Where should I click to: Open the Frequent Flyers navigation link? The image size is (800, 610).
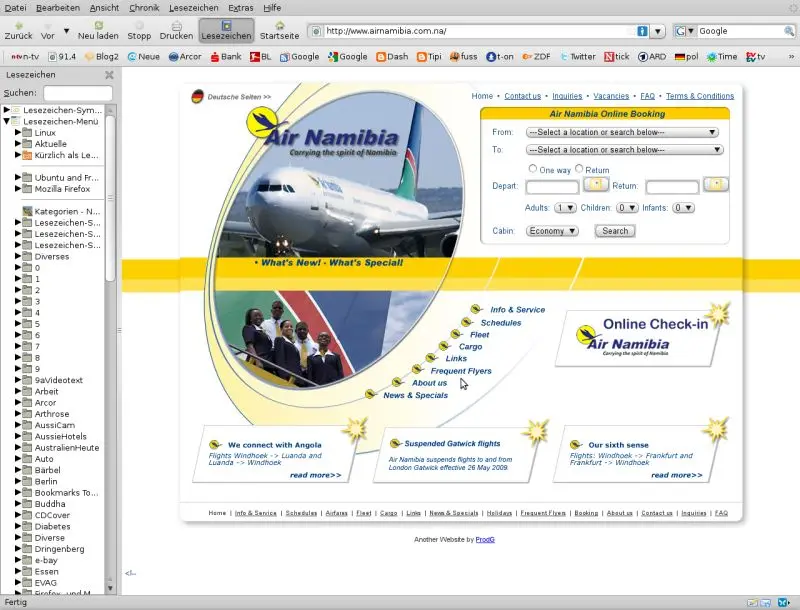461,371
